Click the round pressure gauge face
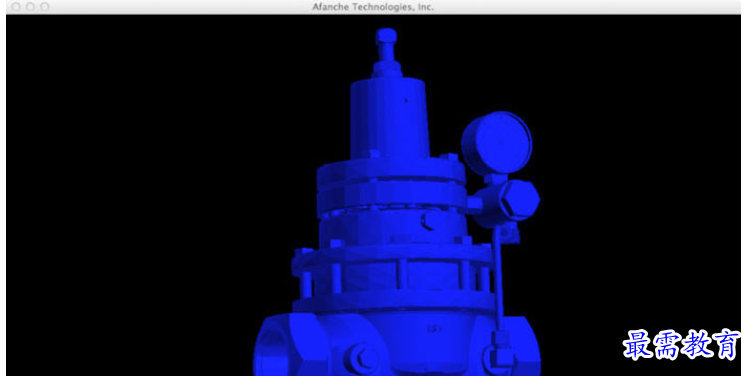This screenshot has height=376, width=747. [x=496, y=142]
